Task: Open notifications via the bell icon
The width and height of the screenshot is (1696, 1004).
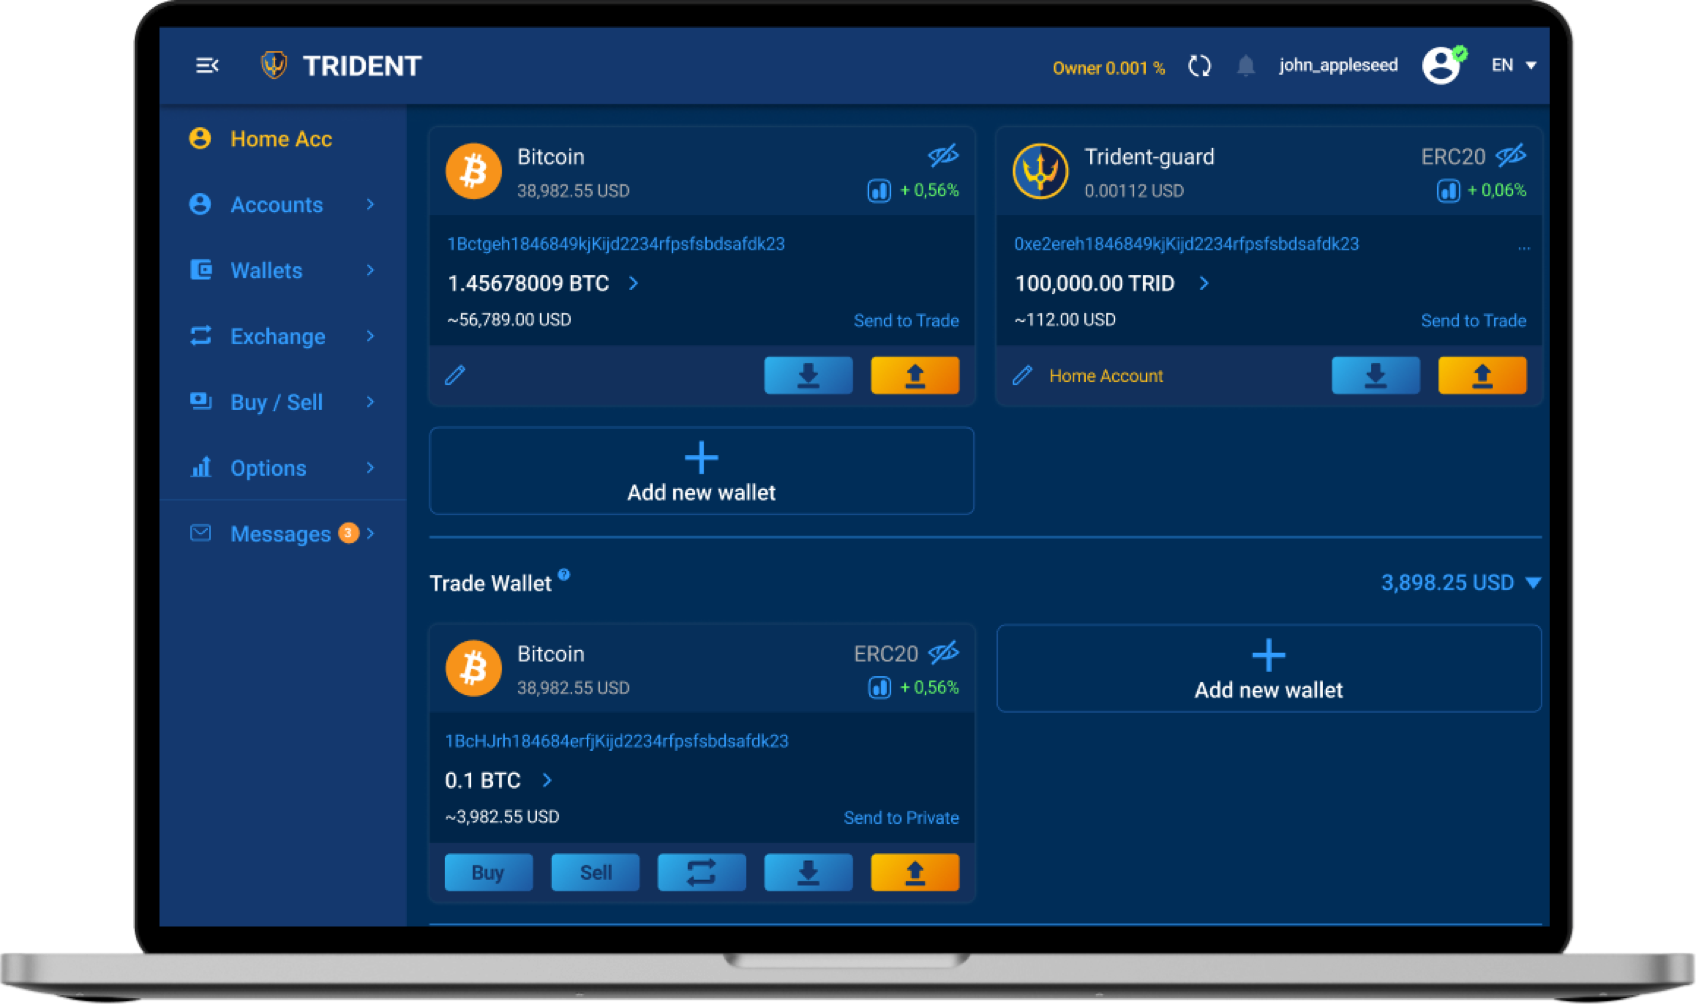Action: (1246, 64)
